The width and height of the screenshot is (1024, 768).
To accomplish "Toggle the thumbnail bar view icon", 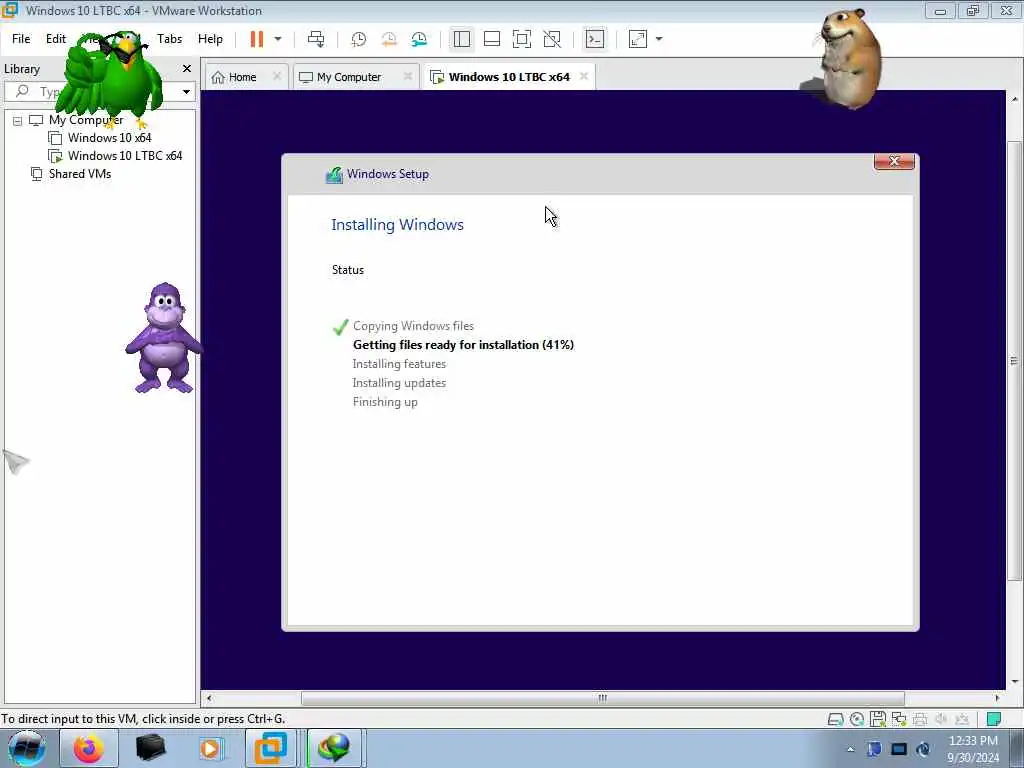I will coord(492,39).
